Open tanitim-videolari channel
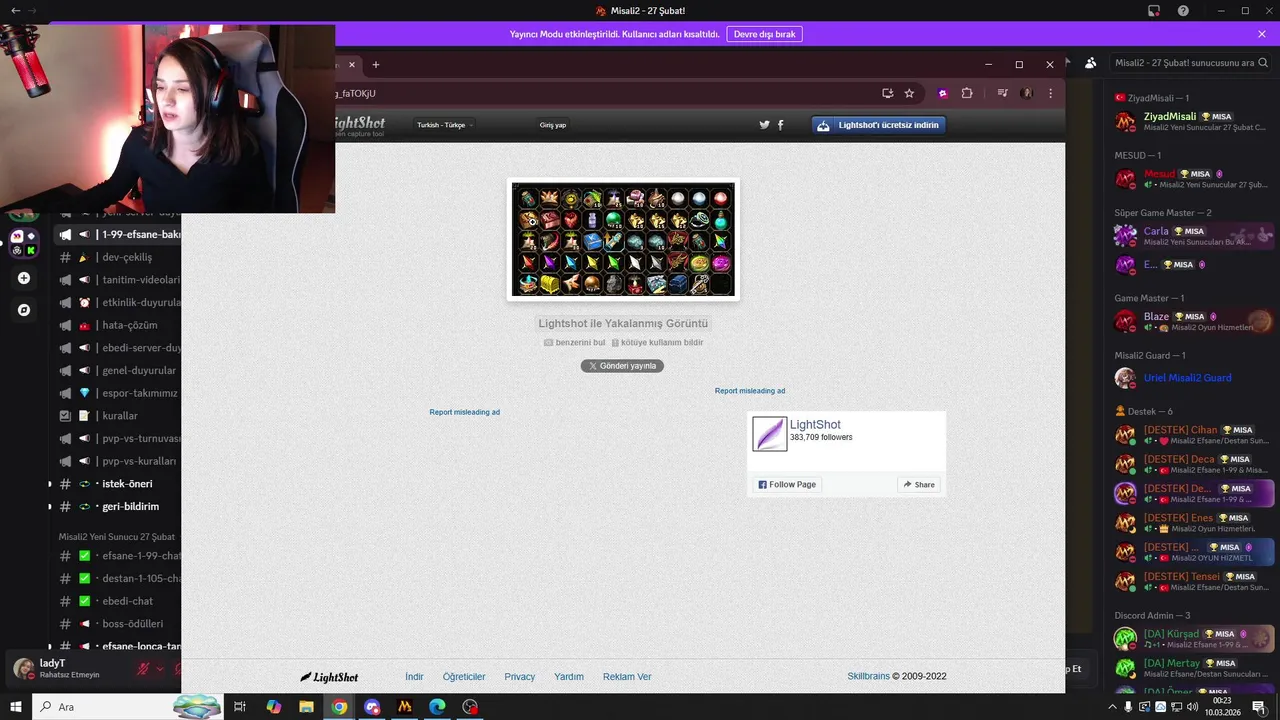Image resolution: width=1280 pixels, height=720 pixels. coord(118,280)
